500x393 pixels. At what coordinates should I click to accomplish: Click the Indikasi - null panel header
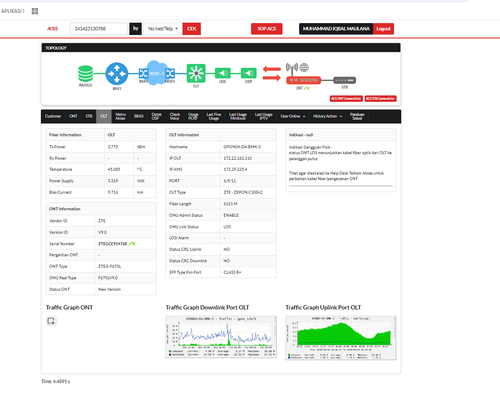click(341, 135)
